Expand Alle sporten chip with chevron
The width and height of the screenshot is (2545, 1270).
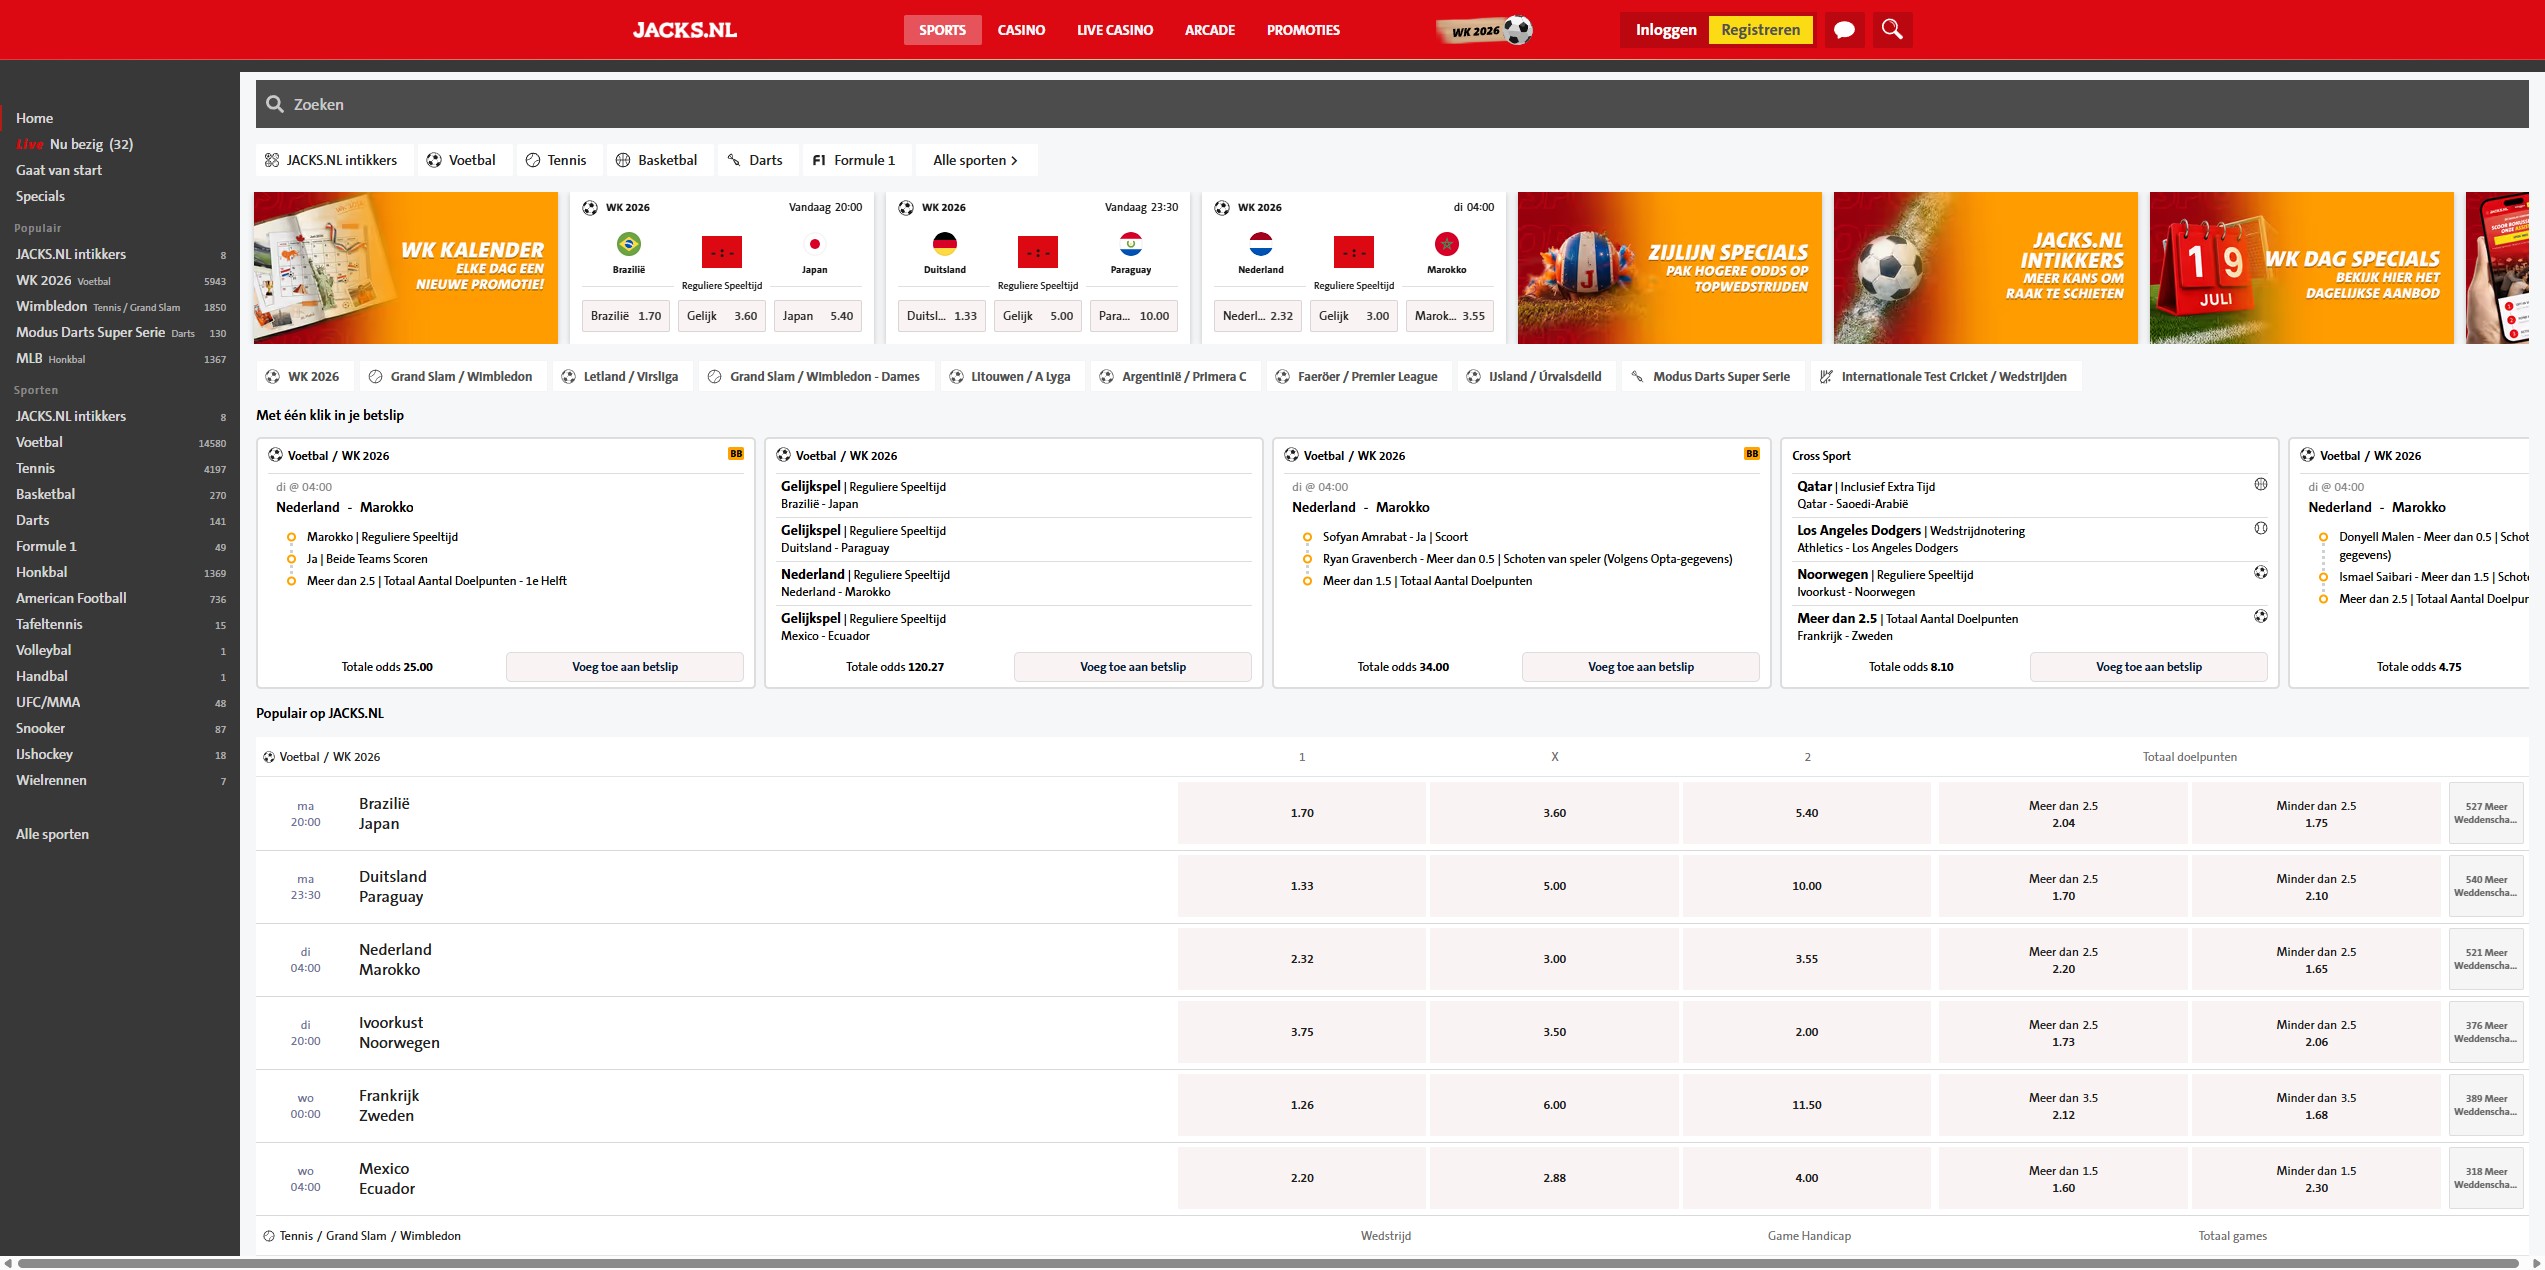976,160
